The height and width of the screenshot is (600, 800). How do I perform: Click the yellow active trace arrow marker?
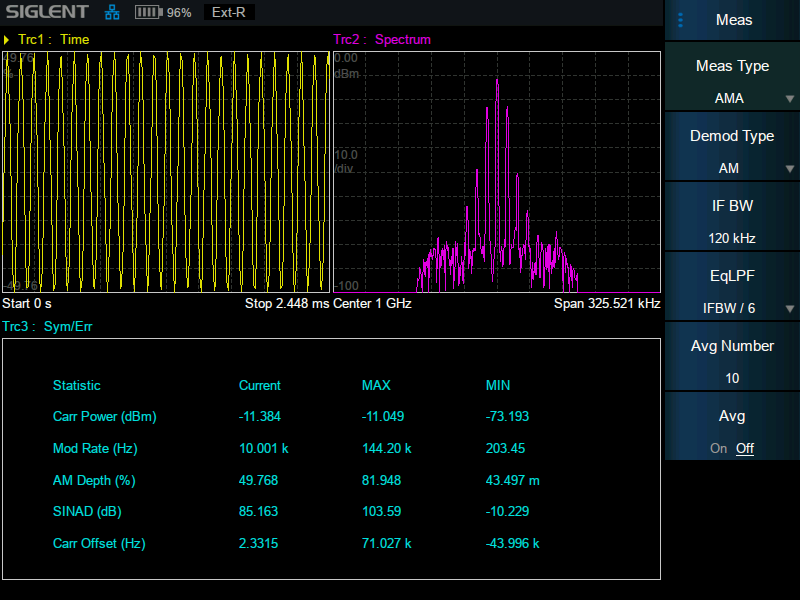7,40
